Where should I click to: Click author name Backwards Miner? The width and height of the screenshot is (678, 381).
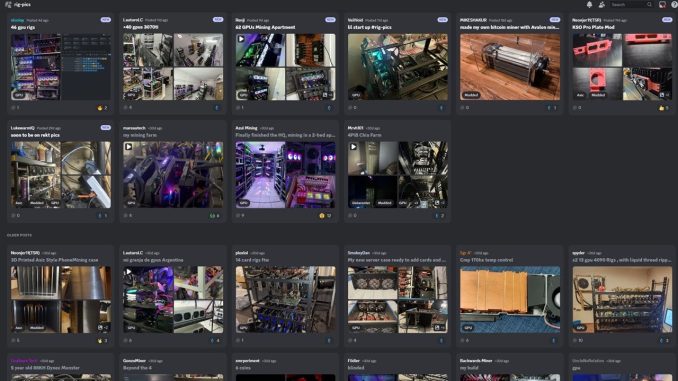pos(477,360)
